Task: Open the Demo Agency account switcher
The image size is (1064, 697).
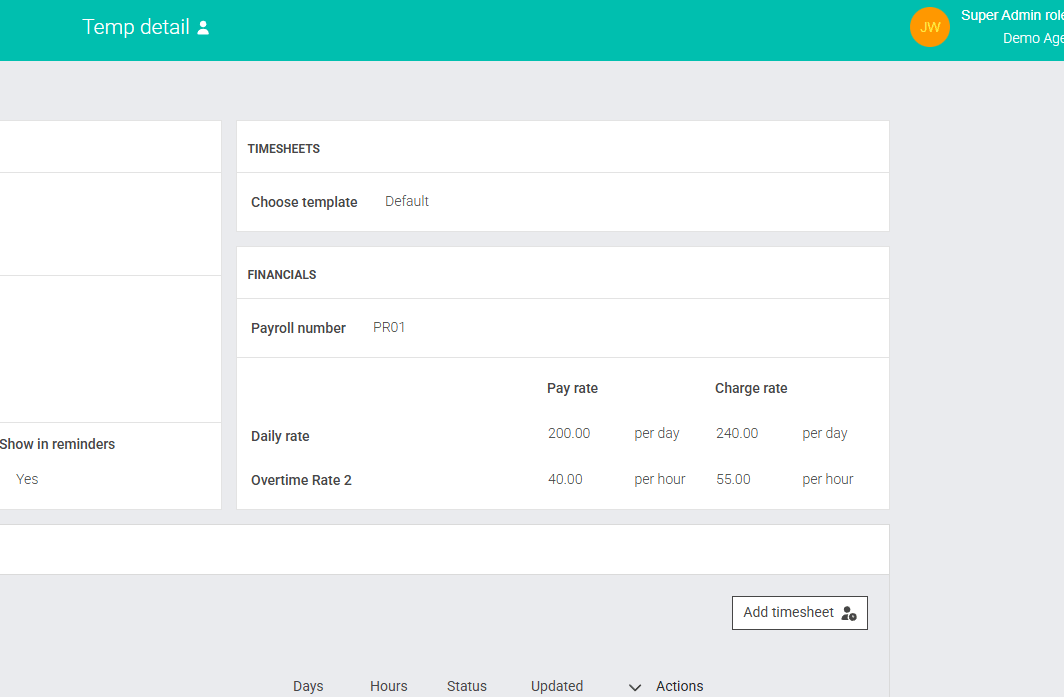Action: (x=1033, y=38)
